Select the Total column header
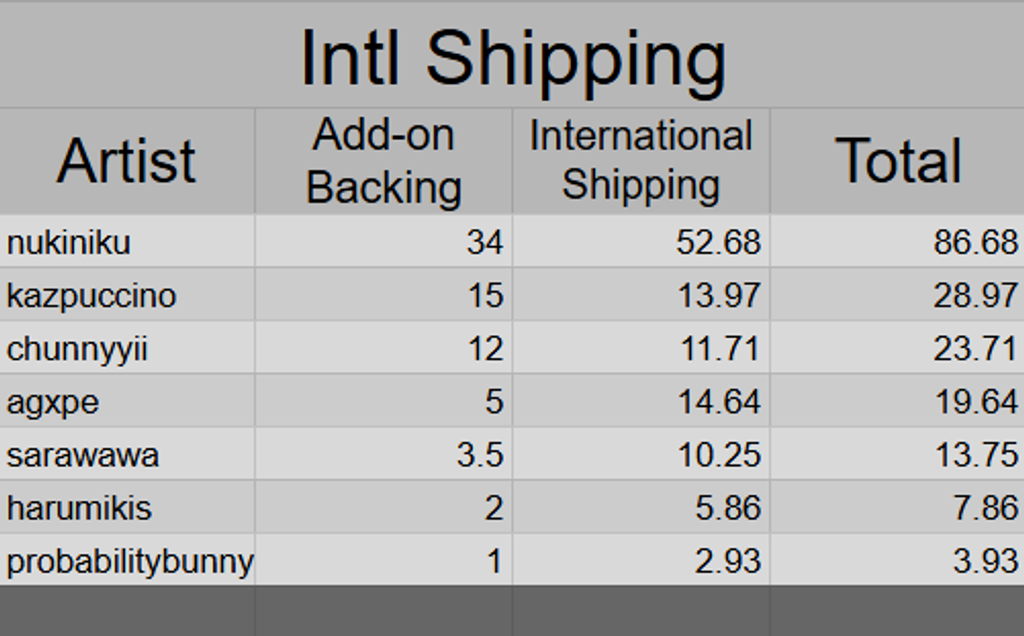The height and width of the screenshot is (636, 1024). tap(897, 161)
